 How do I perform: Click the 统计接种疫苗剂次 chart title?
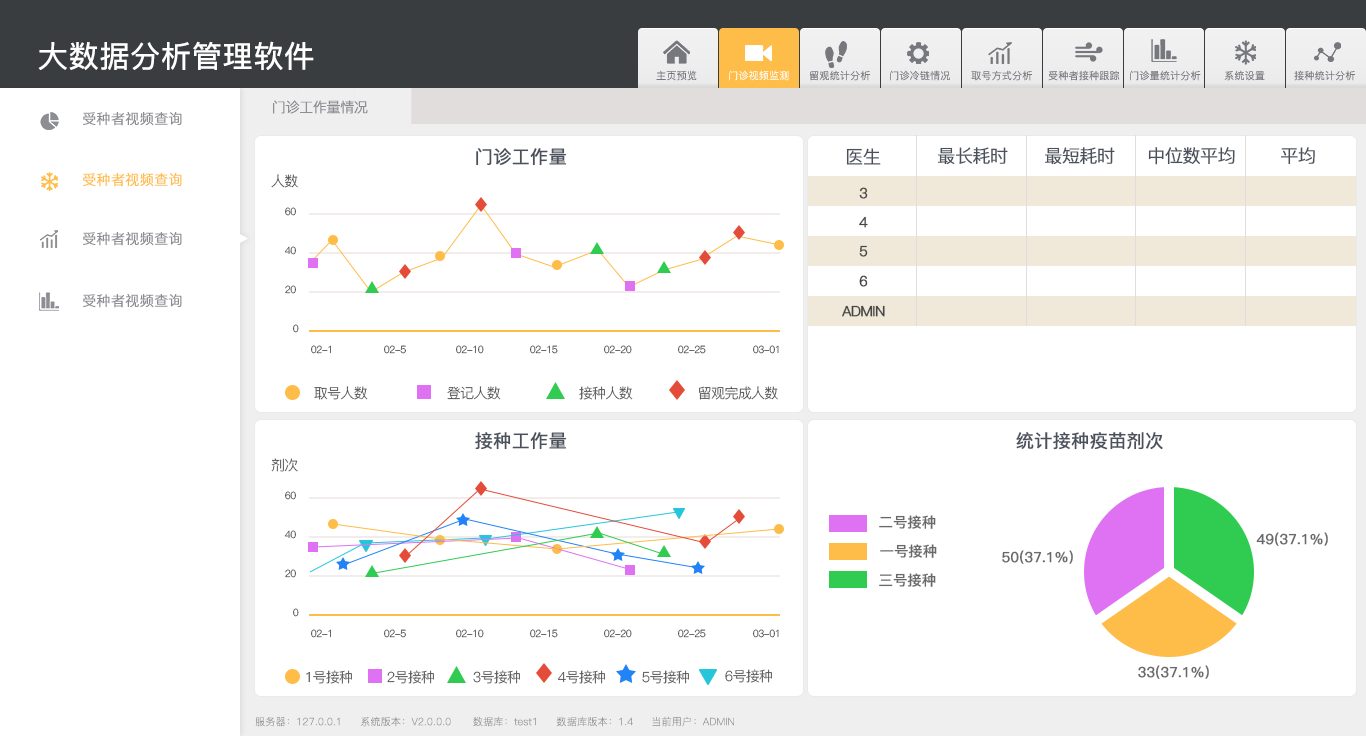point(1089,441)
